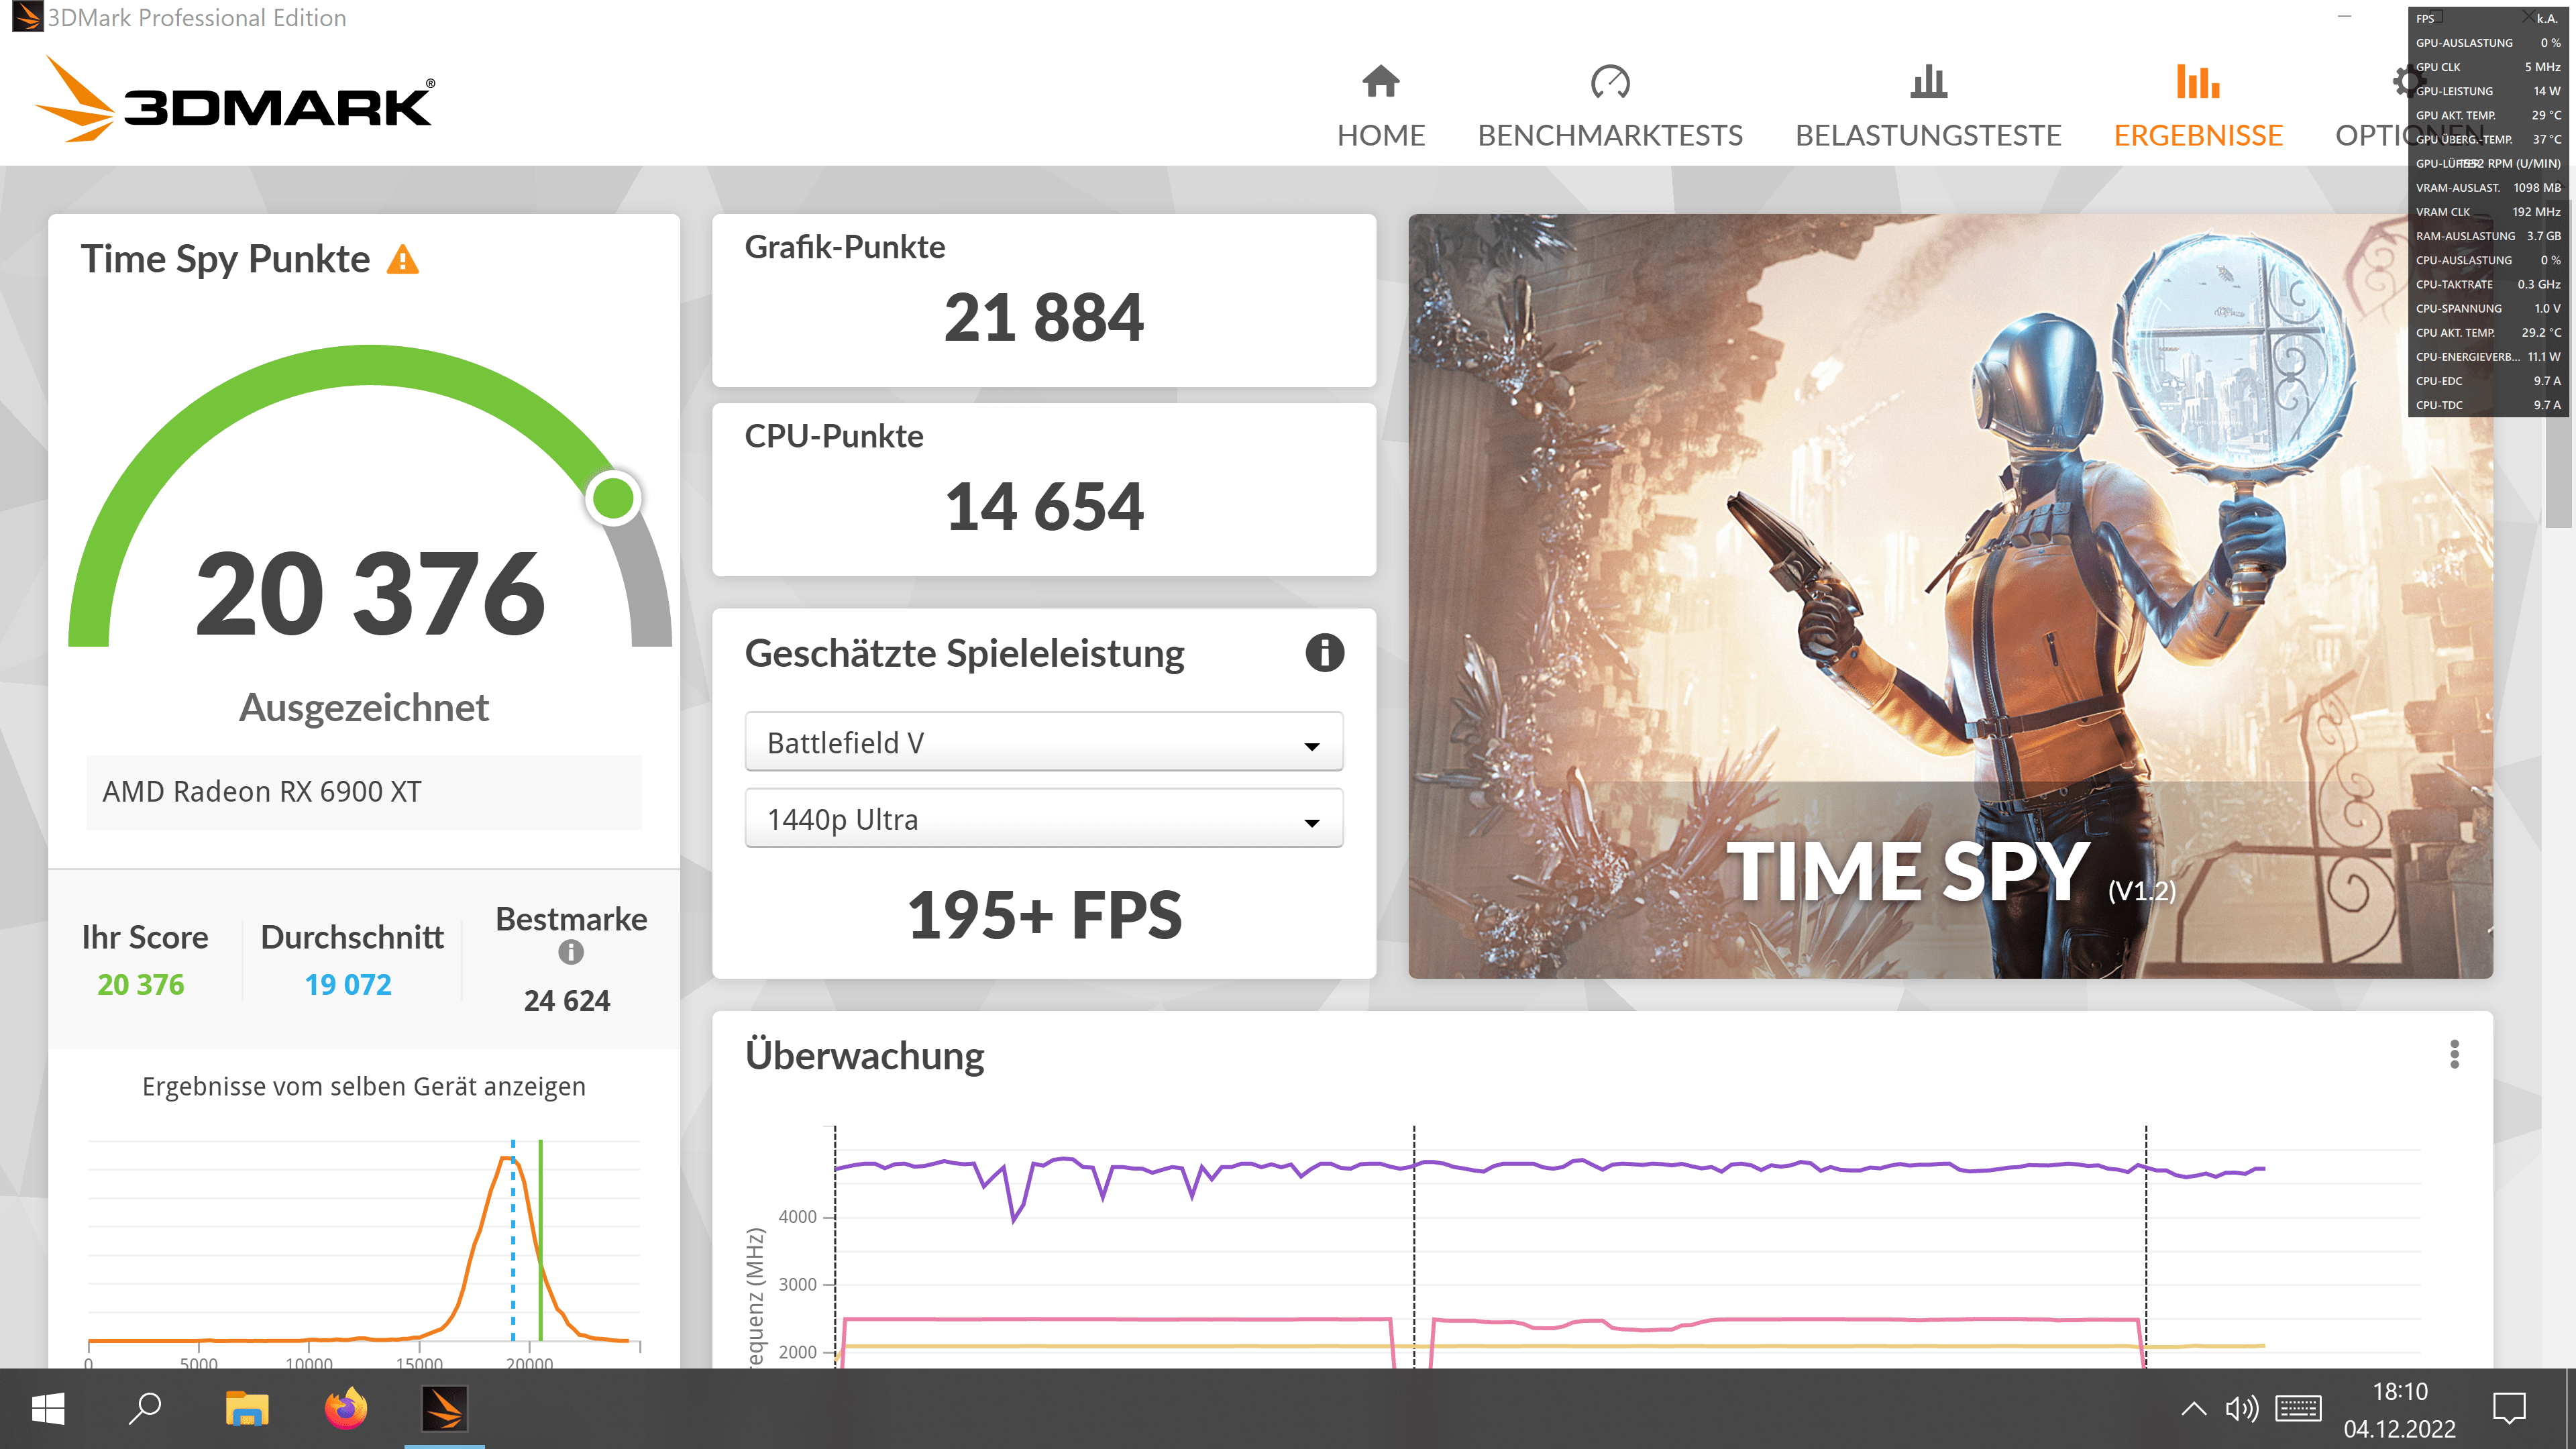2576x1449 pixels.
Task: Click the Ihr Score value 20 376
Action: point(141,984)
